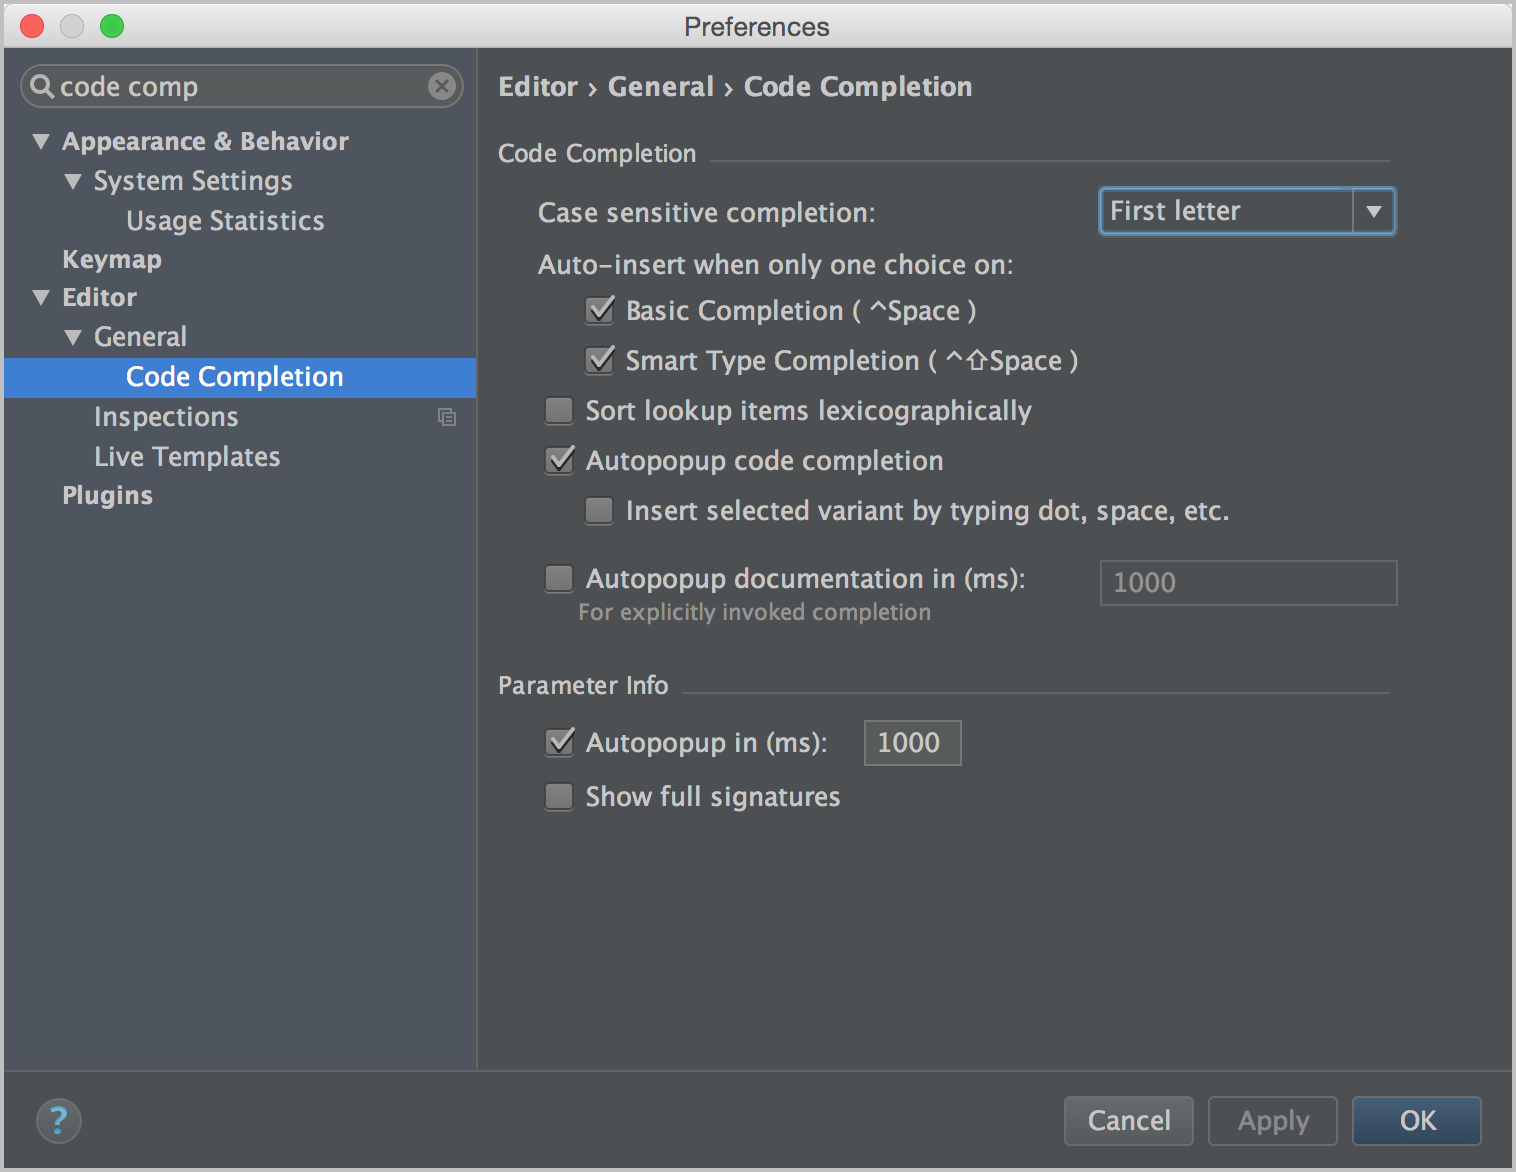Click the project-level icon beside Inspections
The width and height of the screenshot is (1516, 1172).
(447, 417)
